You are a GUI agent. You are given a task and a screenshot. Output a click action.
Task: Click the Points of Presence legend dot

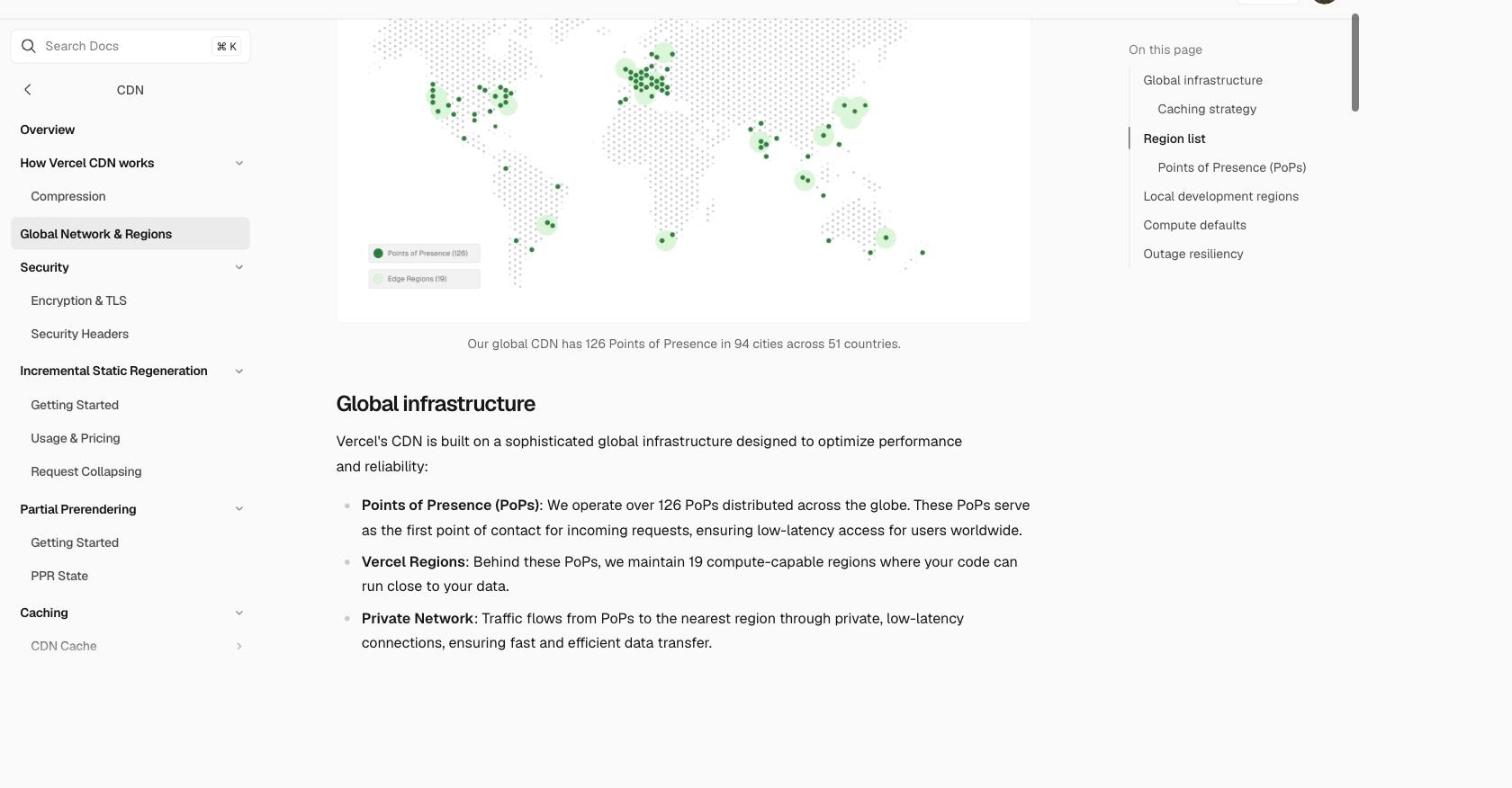point(378,253)
